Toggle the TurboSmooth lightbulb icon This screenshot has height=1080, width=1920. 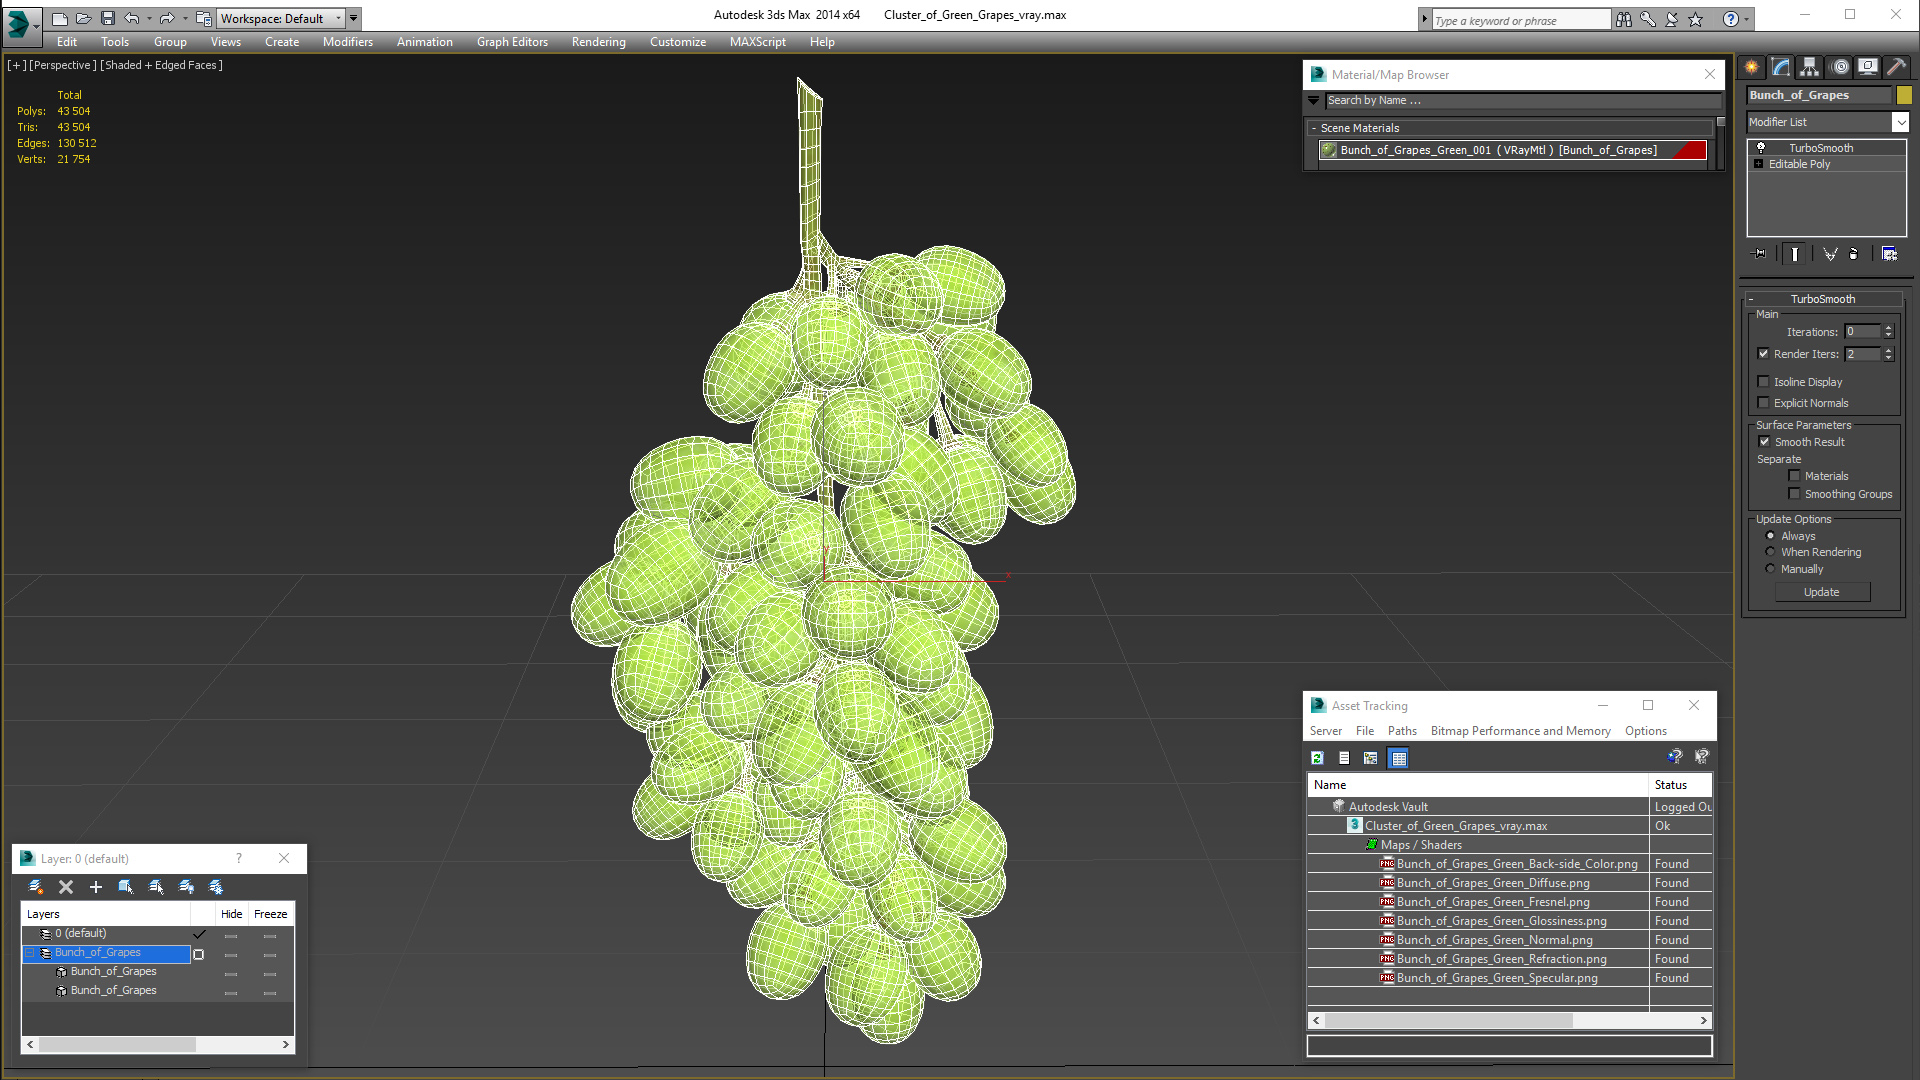pyautogui.click(x=1761, y=148)
